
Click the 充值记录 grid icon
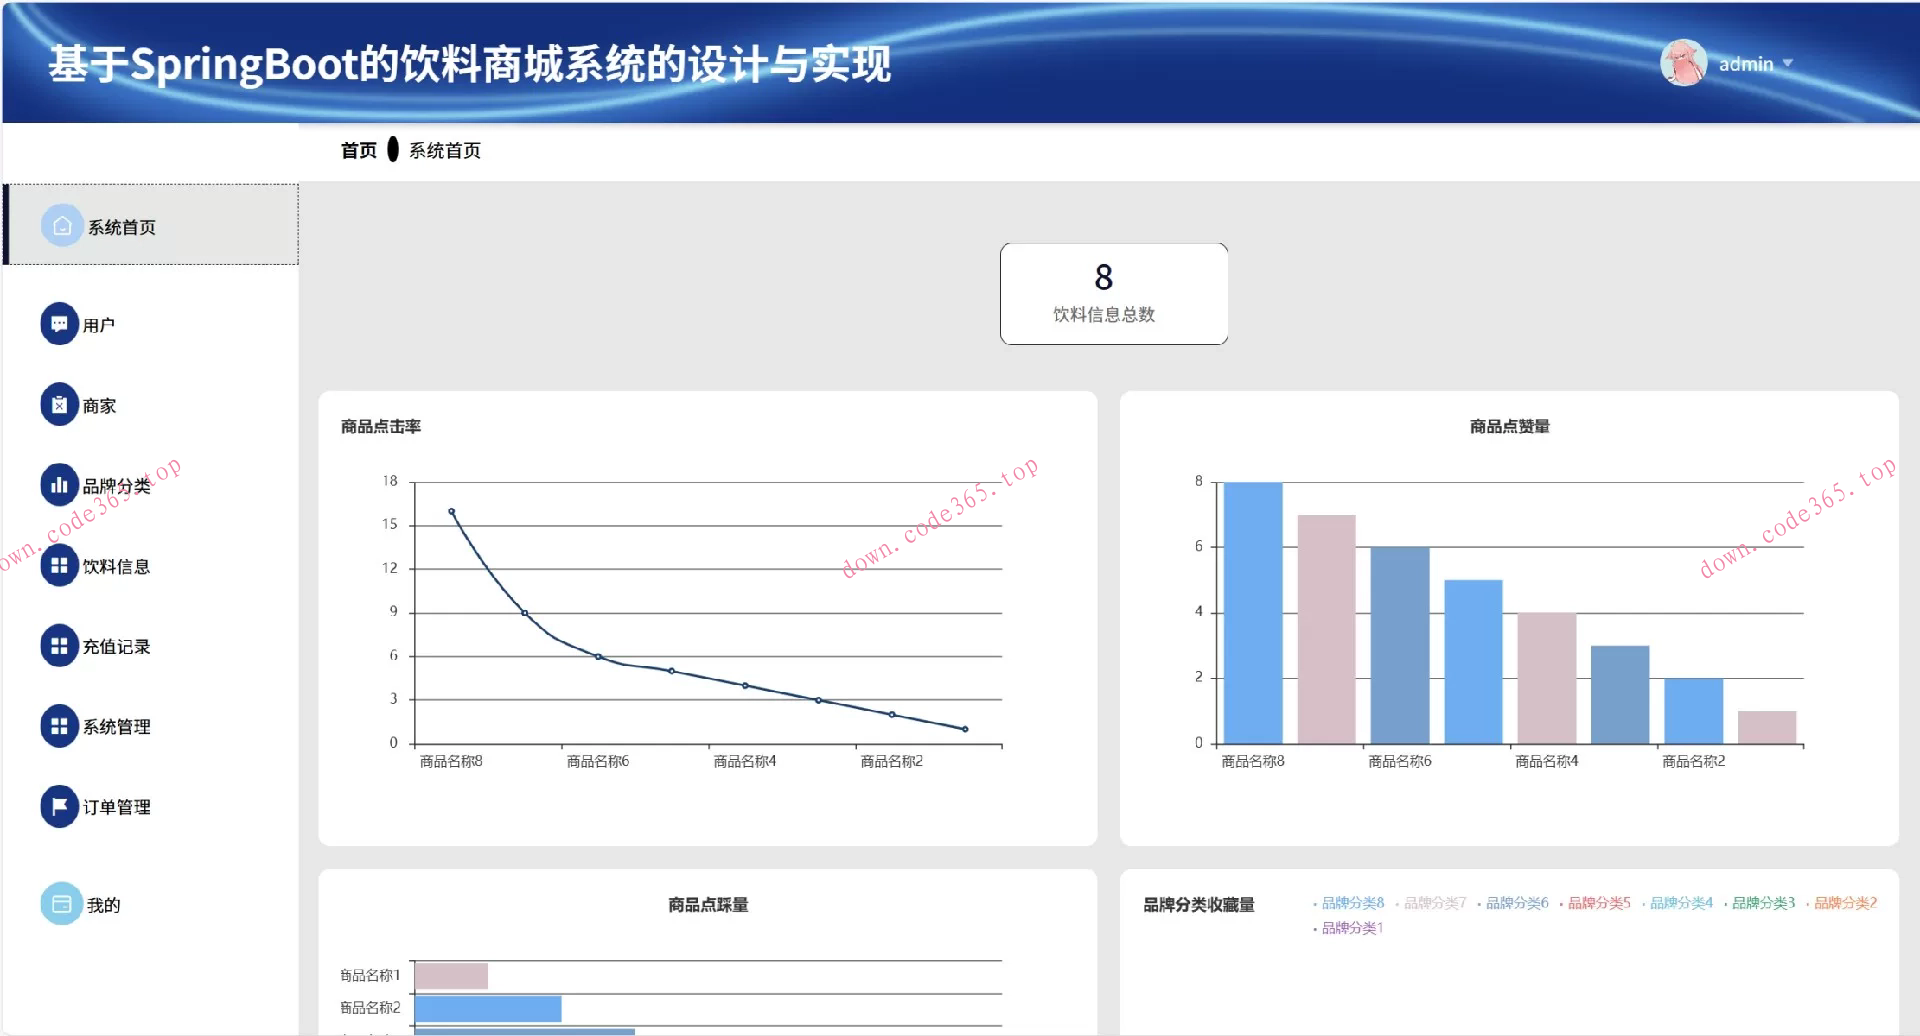point(59,646)
